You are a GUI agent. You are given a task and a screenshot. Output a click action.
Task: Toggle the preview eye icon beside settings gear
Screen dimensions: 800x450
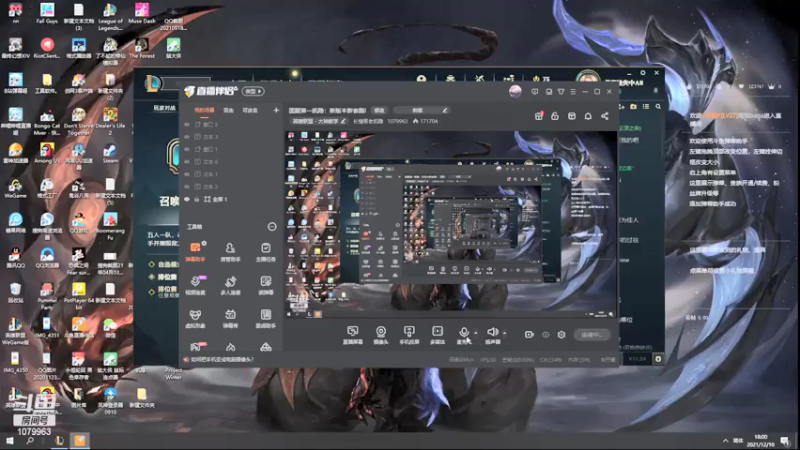point(545,335)
